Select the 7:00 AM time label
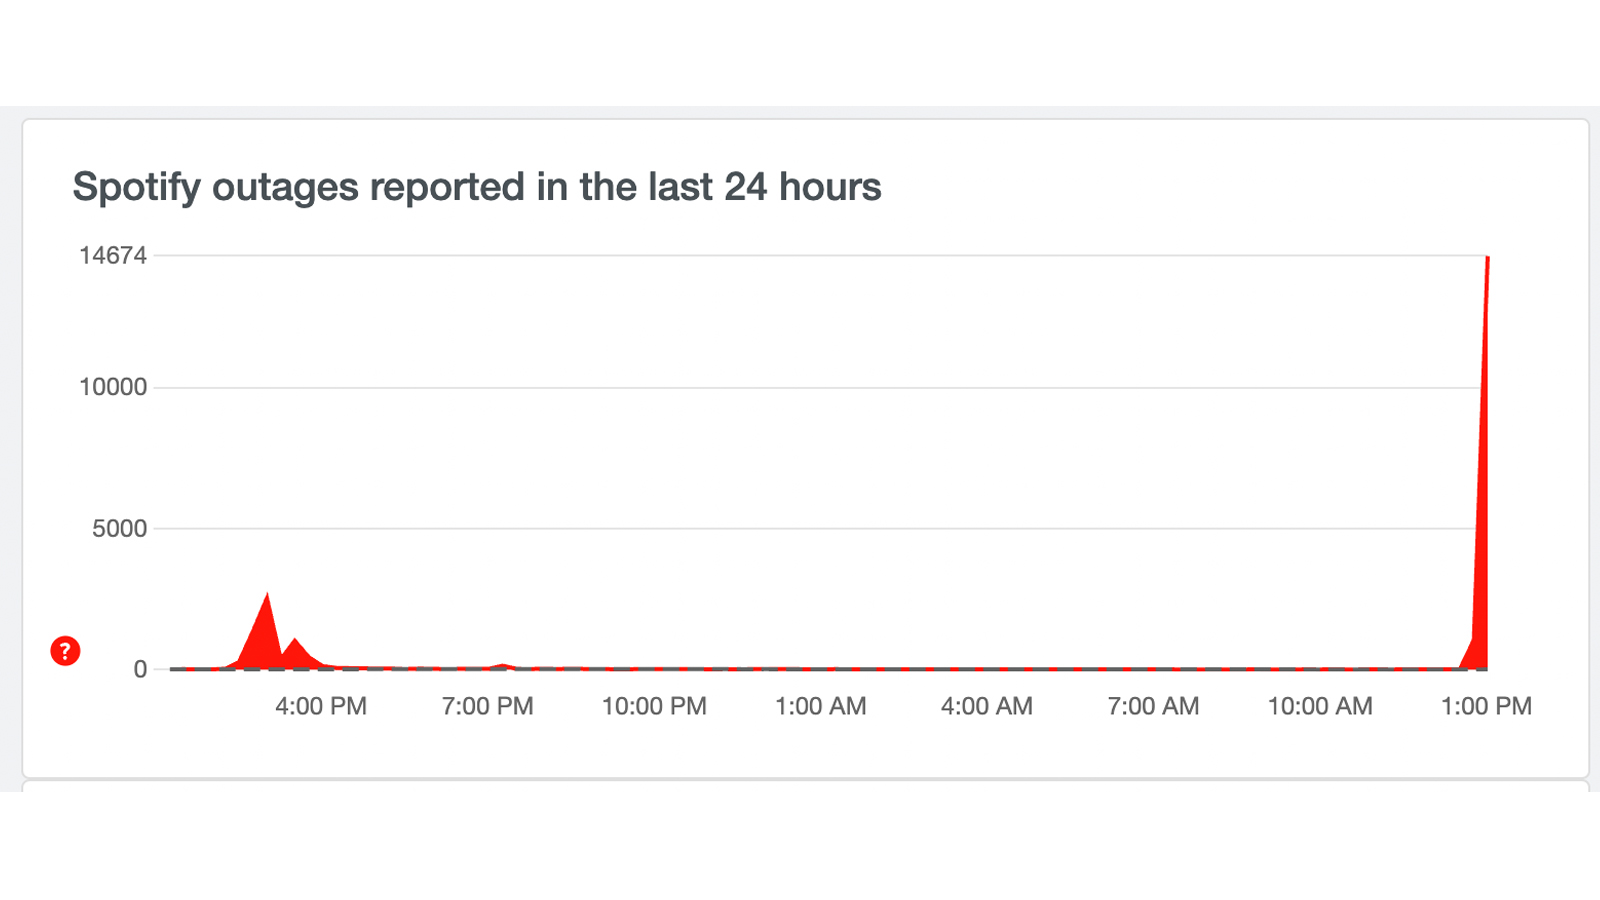The height and width of the screenshot is (900, 1600). point(1153,706)
